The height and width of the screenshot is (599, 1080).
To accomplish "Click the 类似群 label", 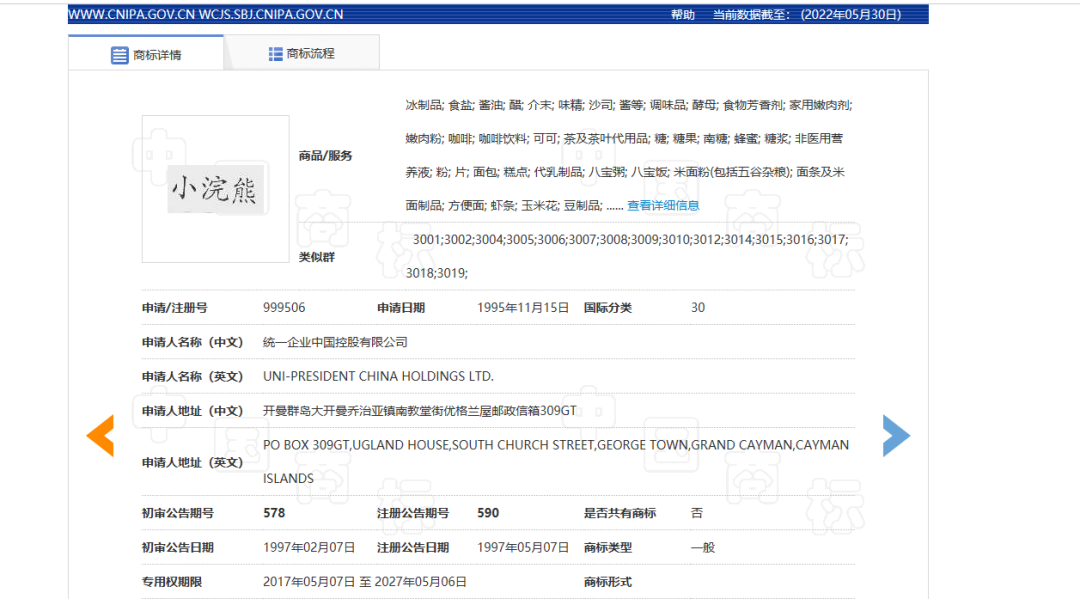I will point(316,257).
